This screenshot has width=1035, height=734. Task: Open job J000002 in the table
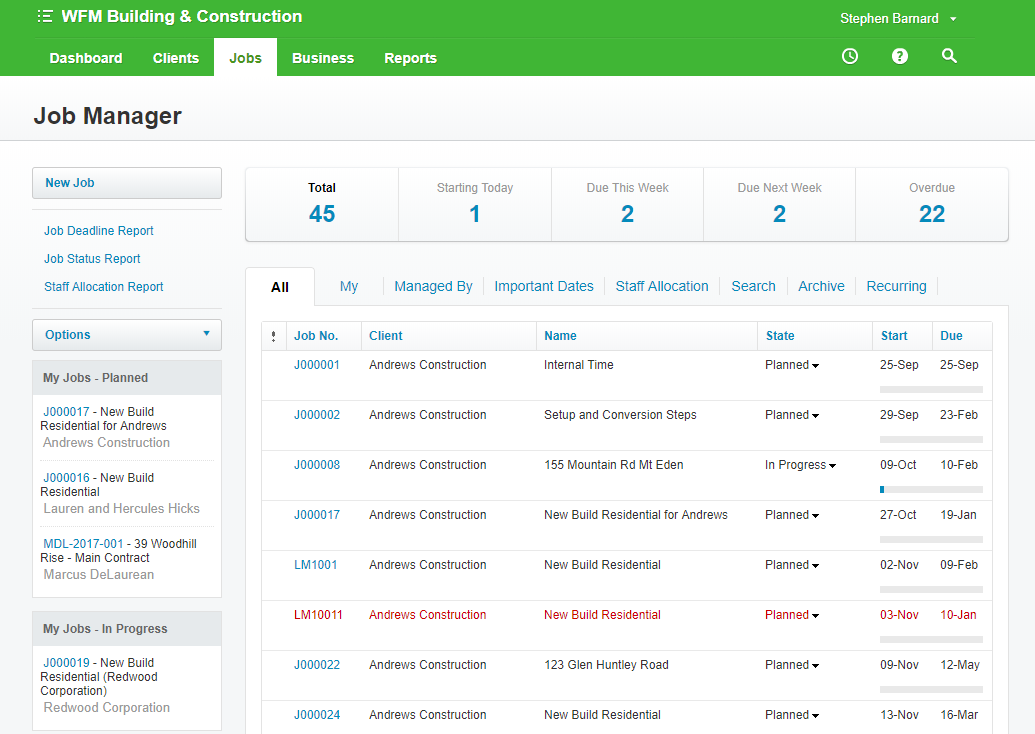click(x=317, y=415)
